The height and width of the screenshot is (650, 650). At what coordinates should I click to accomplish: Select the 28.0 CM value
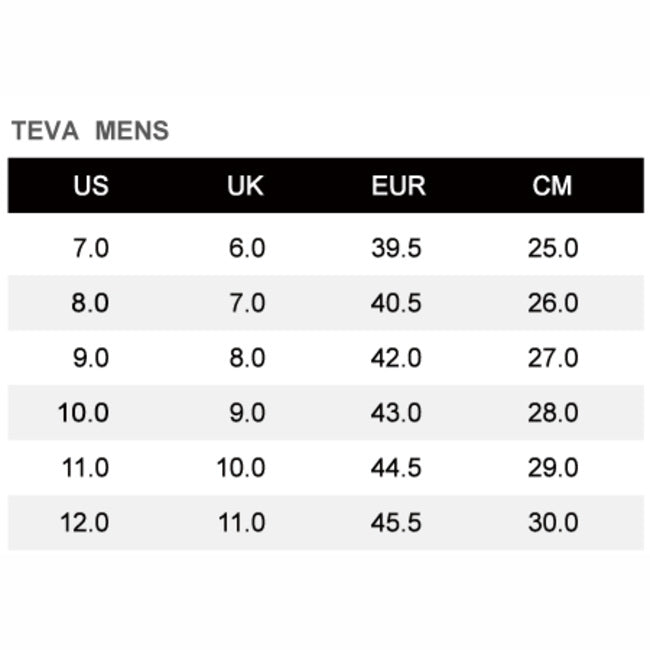[552, 412]
